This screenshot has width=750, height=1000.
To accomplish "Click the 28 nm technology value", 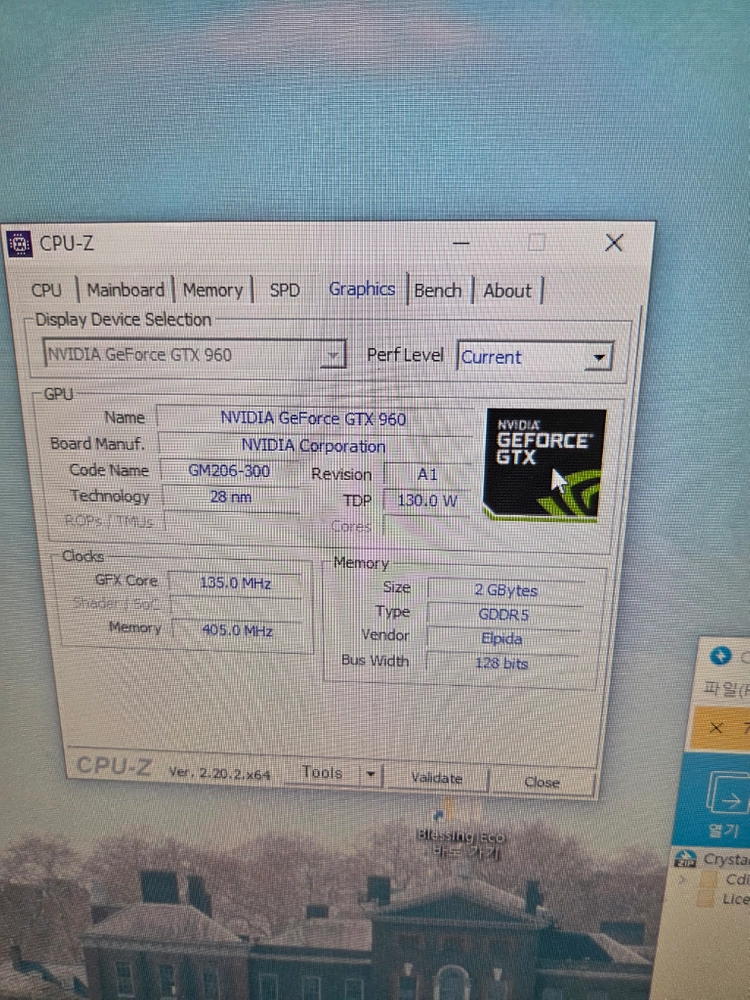I will click(x=230, y=497).
